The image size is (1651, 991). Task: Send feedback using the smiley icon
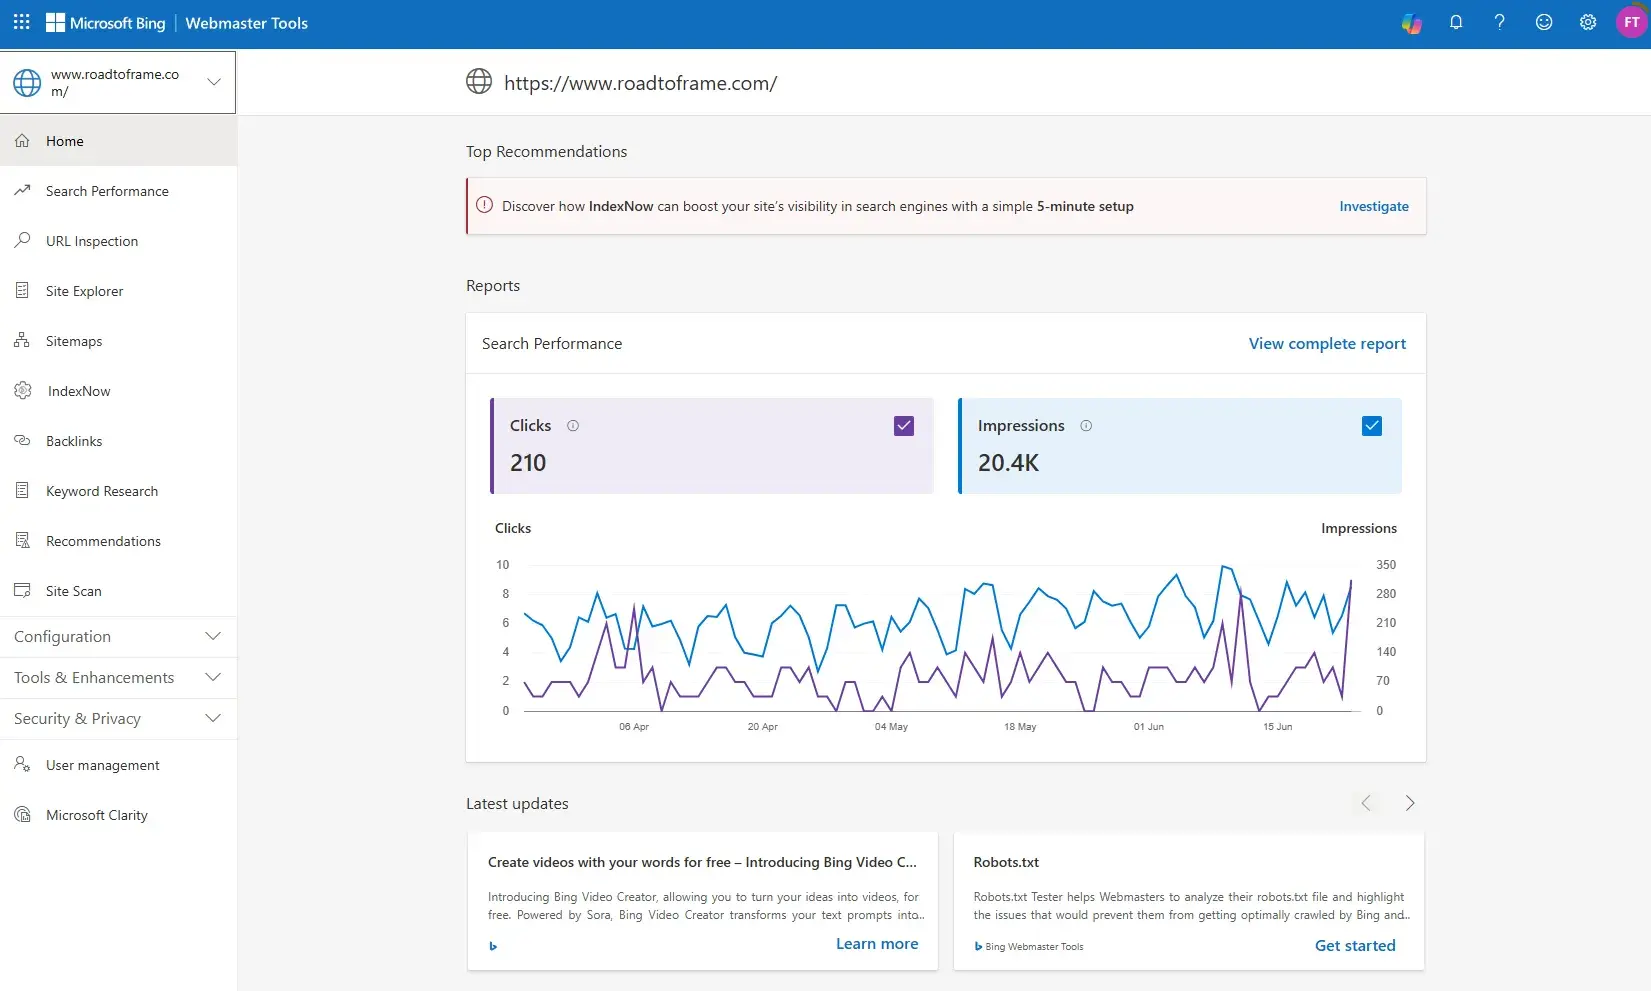click(1543, 22)
